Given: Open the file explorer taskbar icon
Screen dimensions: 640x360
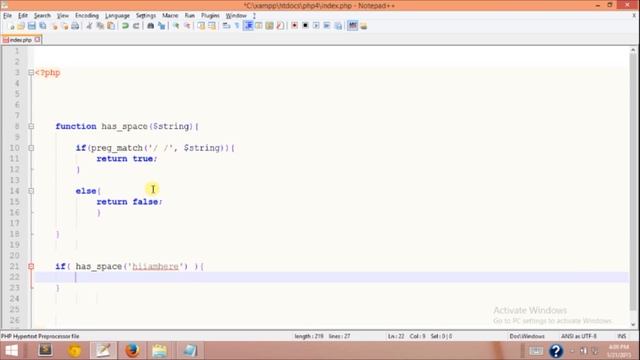Looking at the screenshot, I should (160, 351).
